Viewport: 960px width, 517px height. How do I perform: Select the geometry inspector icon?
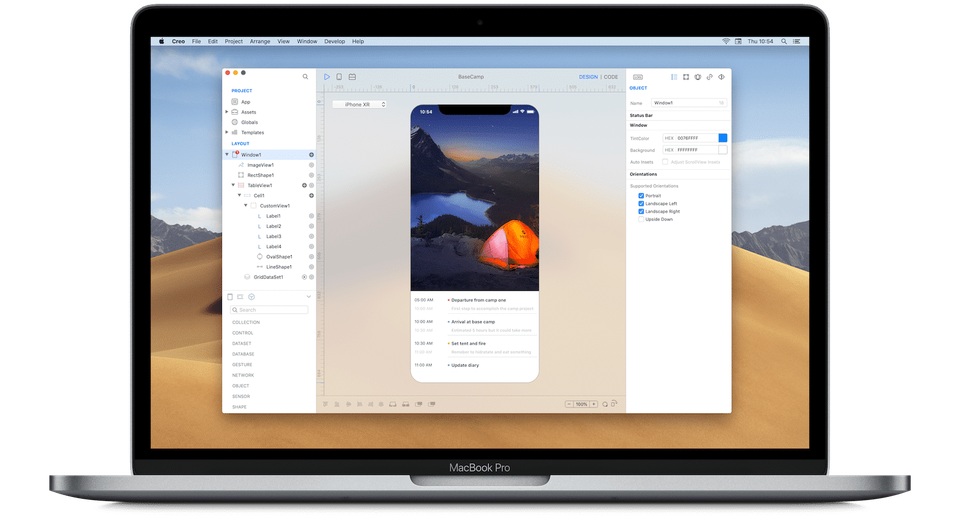click(685, 77)
